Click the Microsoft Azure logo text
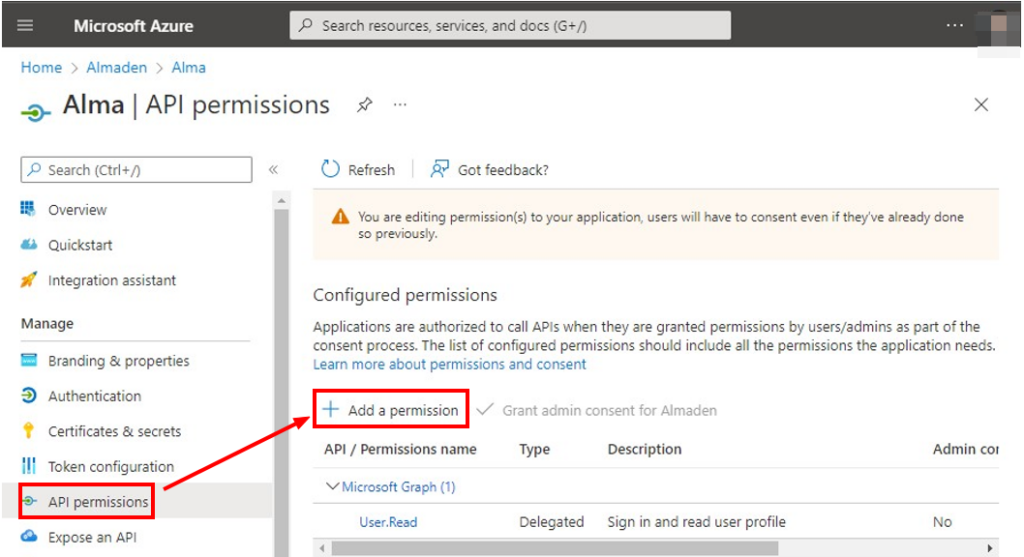This screenshot has height=557, width=1024. click(x=133, y=26)
